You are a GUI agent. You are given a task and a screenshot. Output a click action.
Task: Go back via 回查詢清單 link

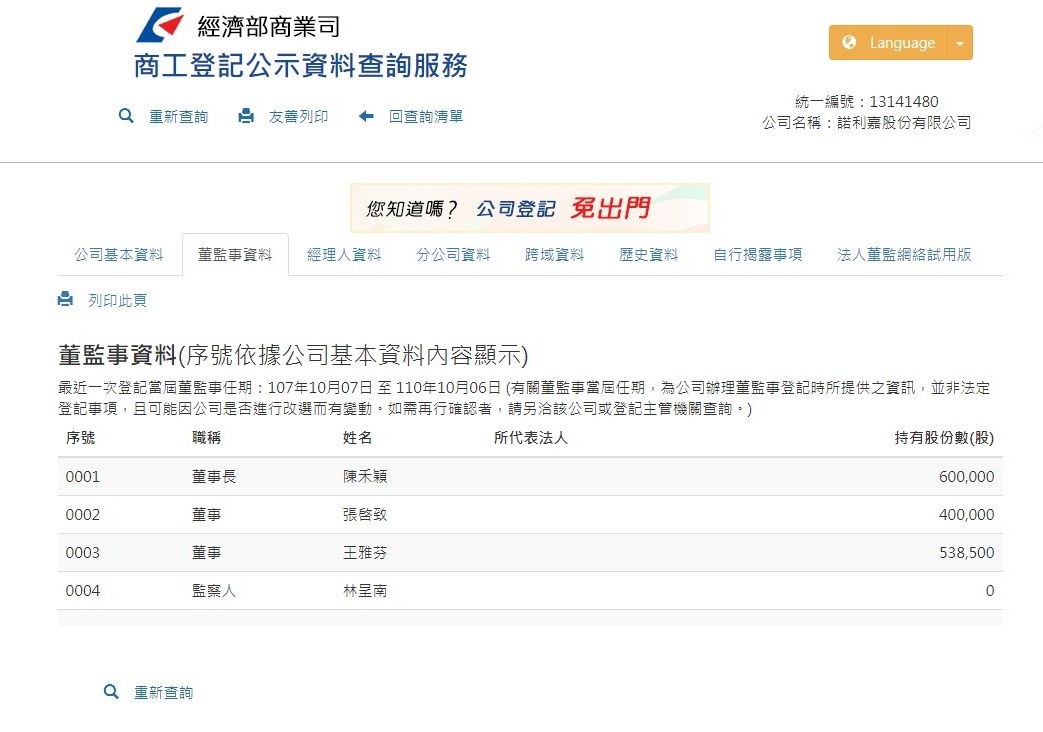(x=426, y=116)
